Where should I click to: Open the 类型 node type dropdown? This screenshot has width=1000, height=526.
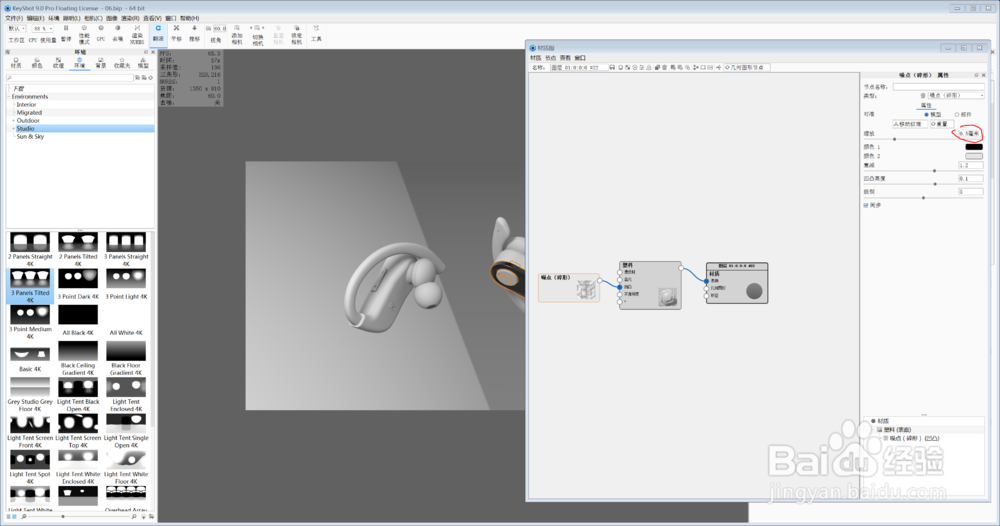pos(955,96)
